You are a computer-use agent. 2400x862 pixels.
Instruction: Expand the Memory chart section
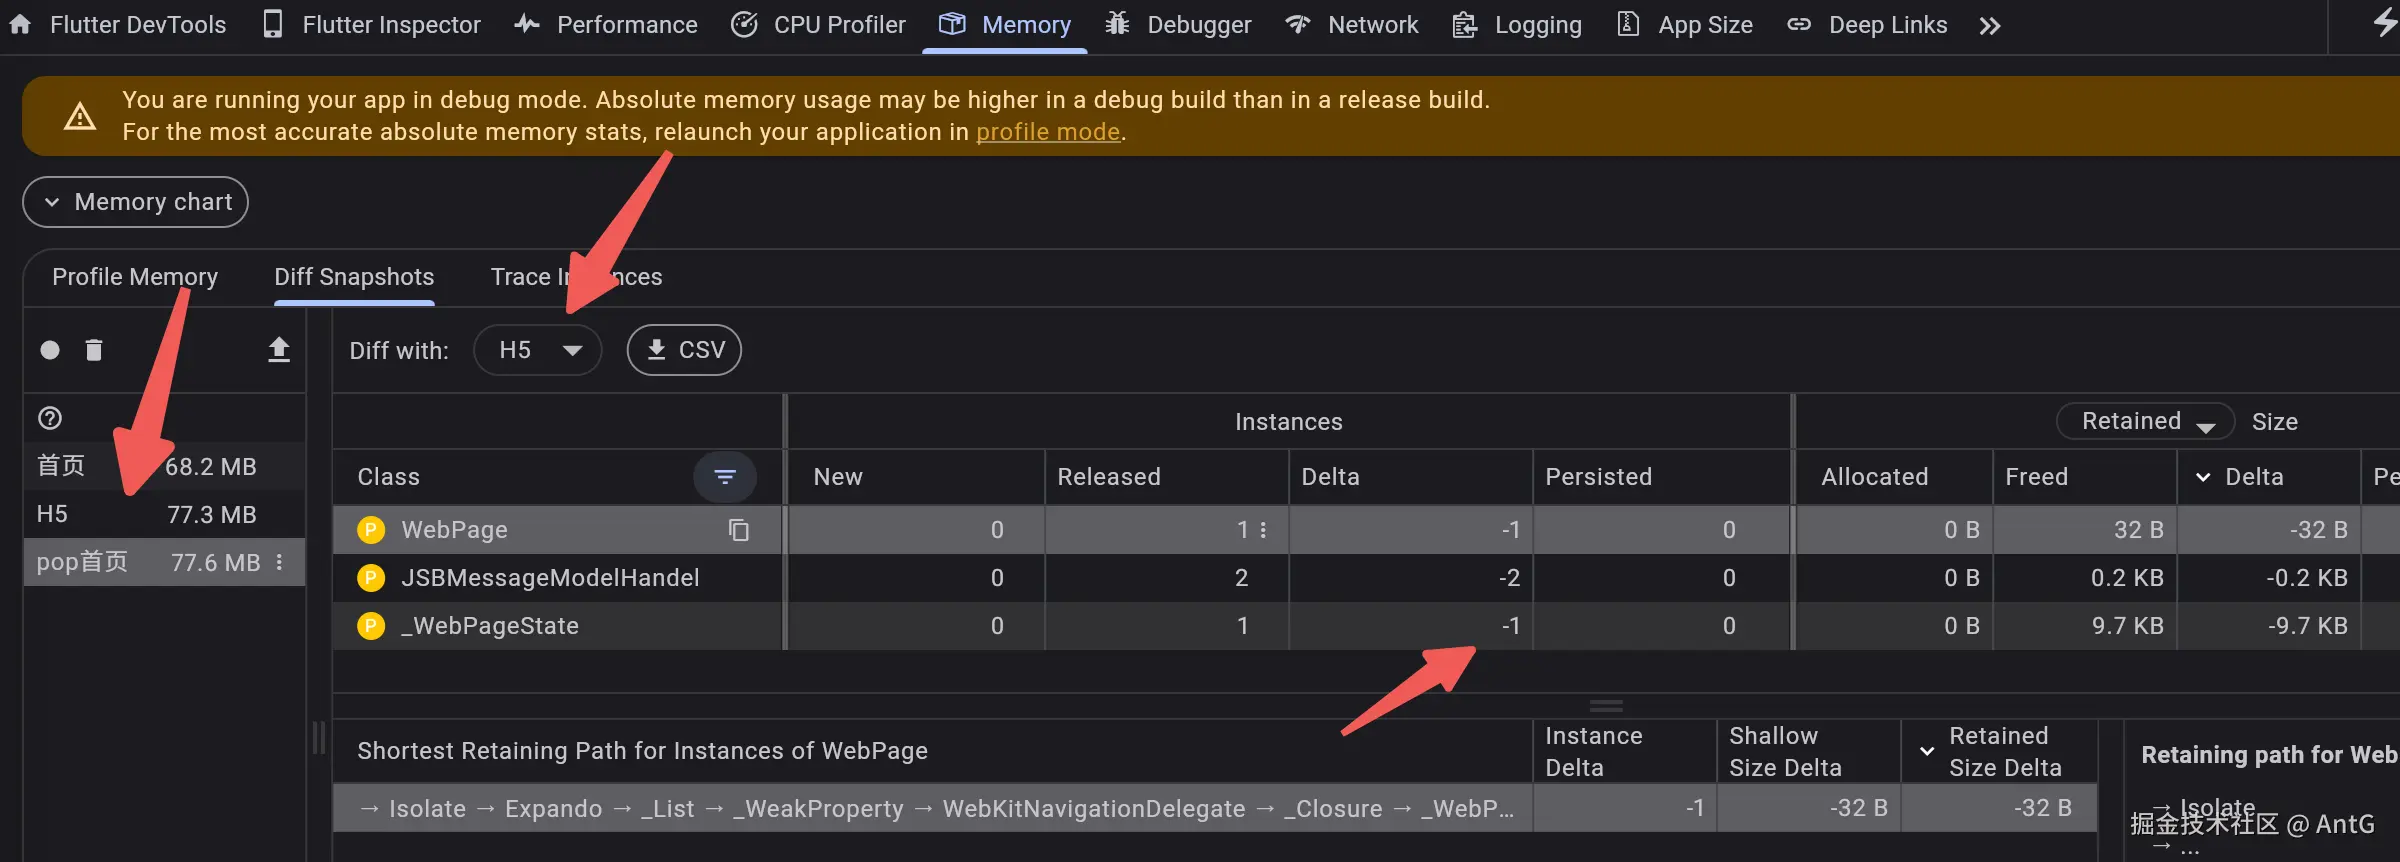(136, 202)
